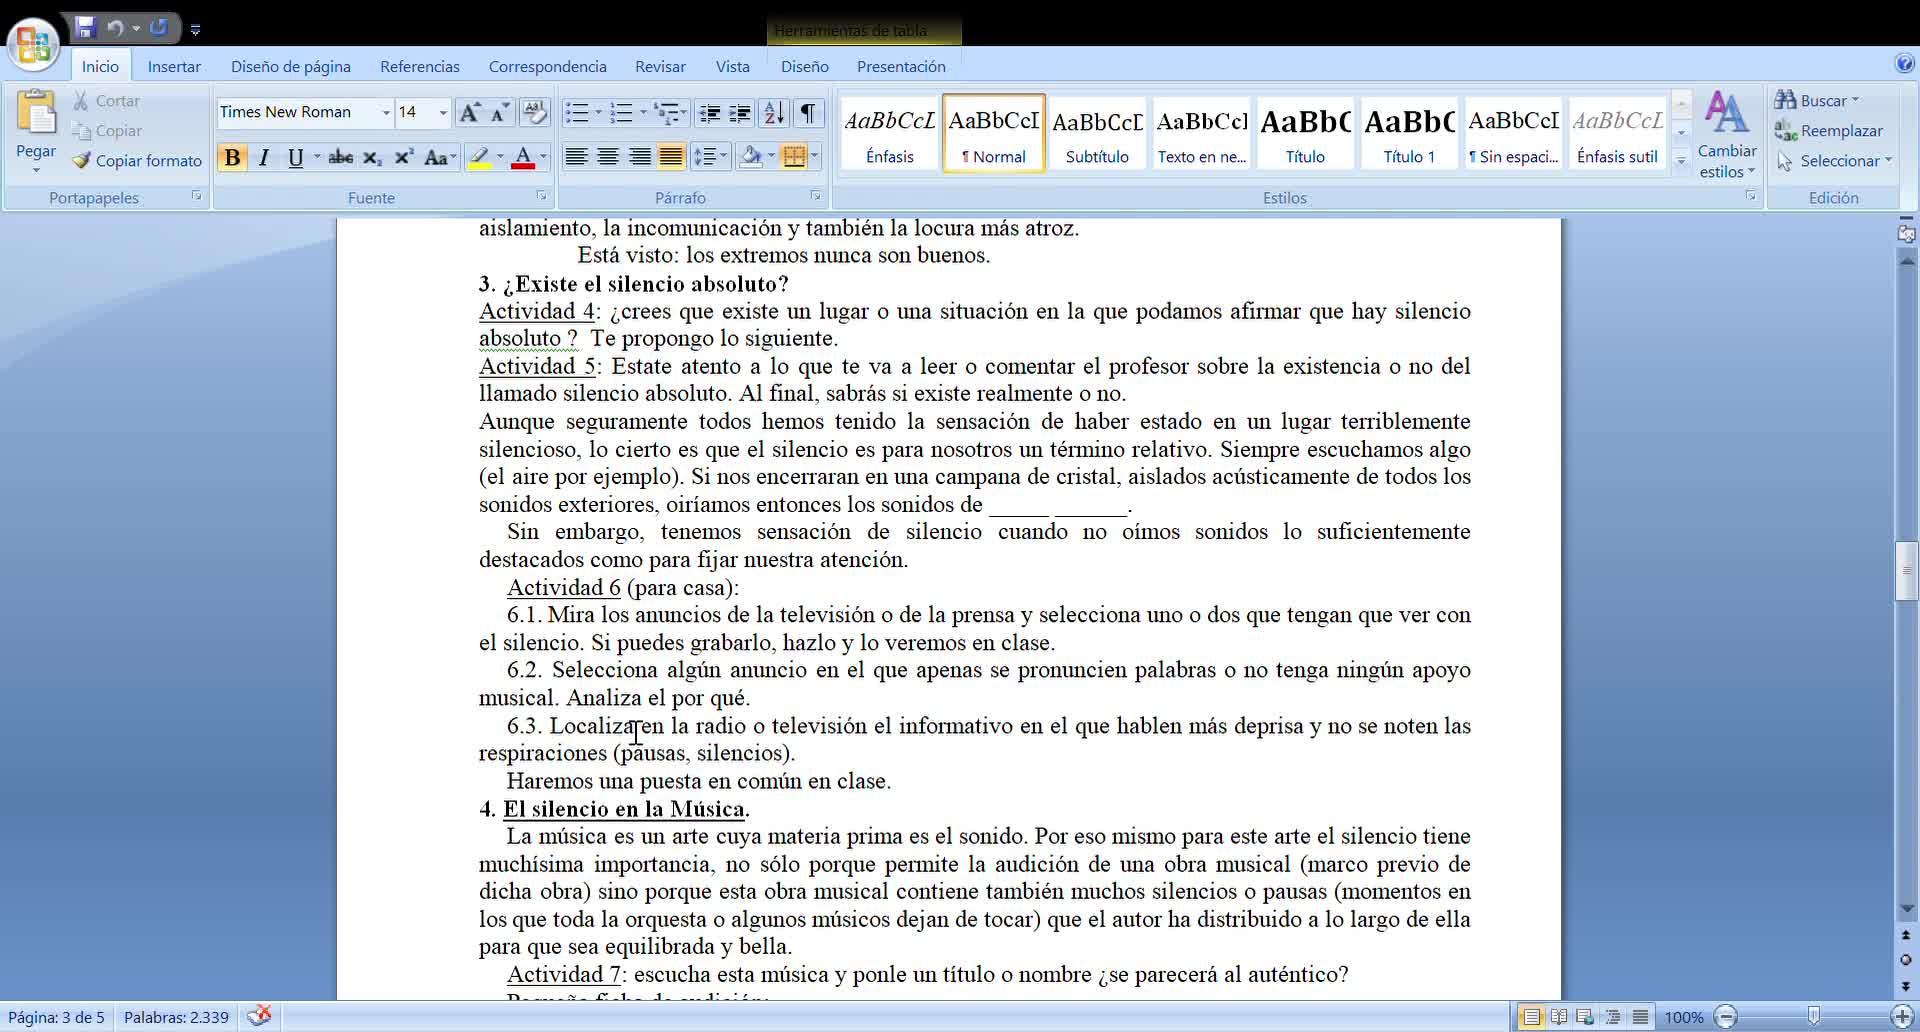1920x1032 pixels.
Task: Open the Cambiar estilos menu
Action: [x=1727, y=135]
